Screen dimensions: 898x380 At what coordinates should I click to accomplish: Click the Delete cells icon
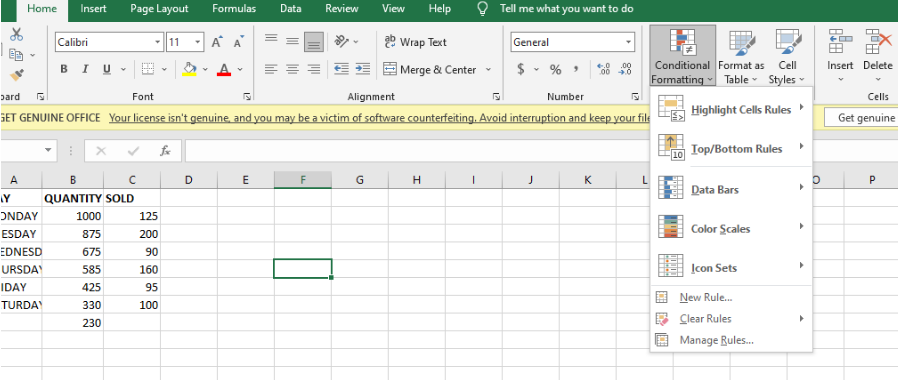pyautogui.click(x=878, y=42)
